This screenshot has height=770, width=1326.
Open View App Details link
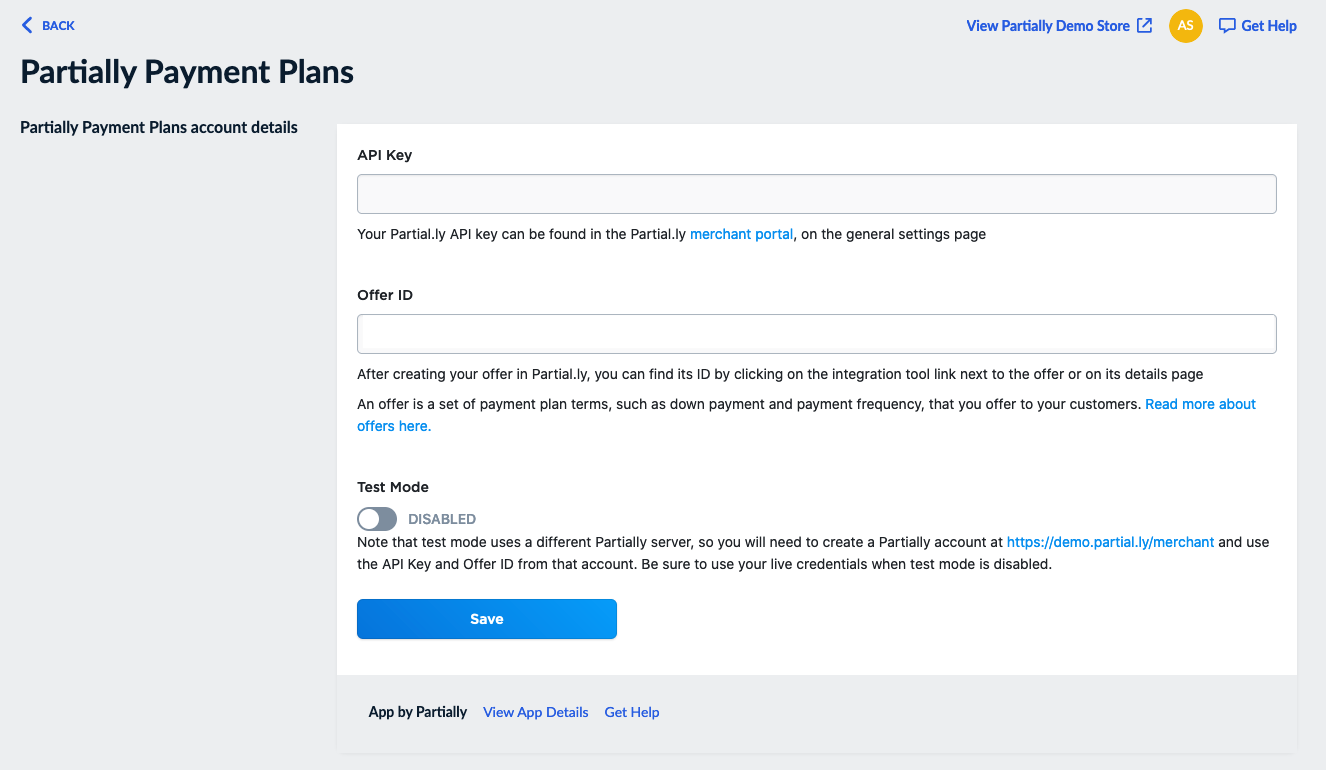(x=536, y=712)
